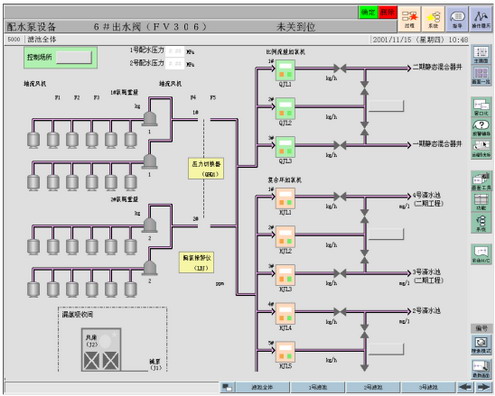Select the QJL1 chlorinator unit
This screenshot has width=495, height=396.
[x=285, y=70]
